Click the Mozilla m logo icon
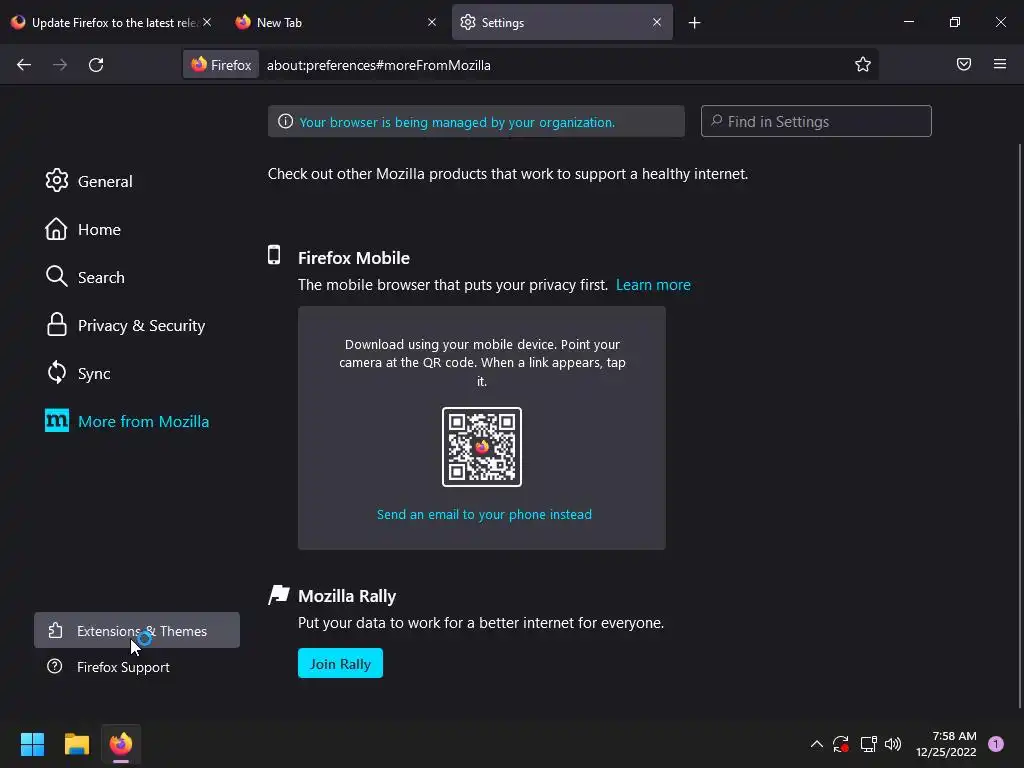 pos(57,421)
